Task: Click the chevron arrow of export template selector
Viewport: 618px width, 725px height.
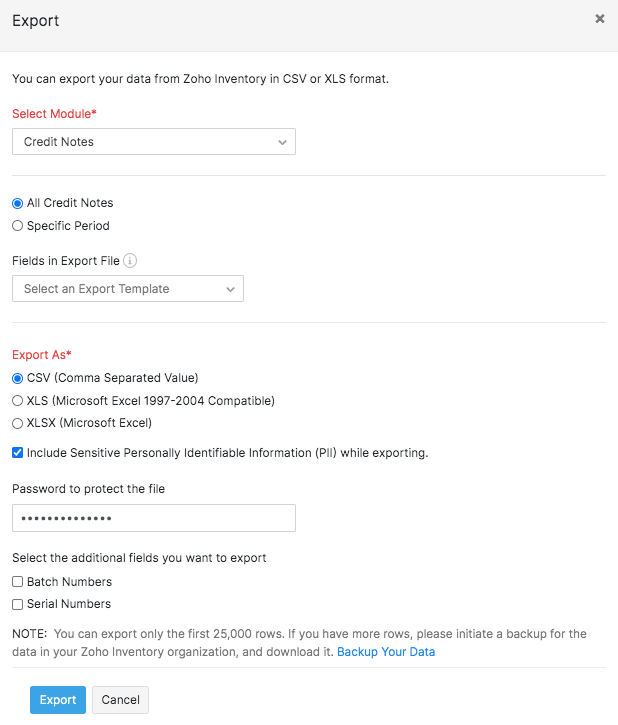Action: 230,289
